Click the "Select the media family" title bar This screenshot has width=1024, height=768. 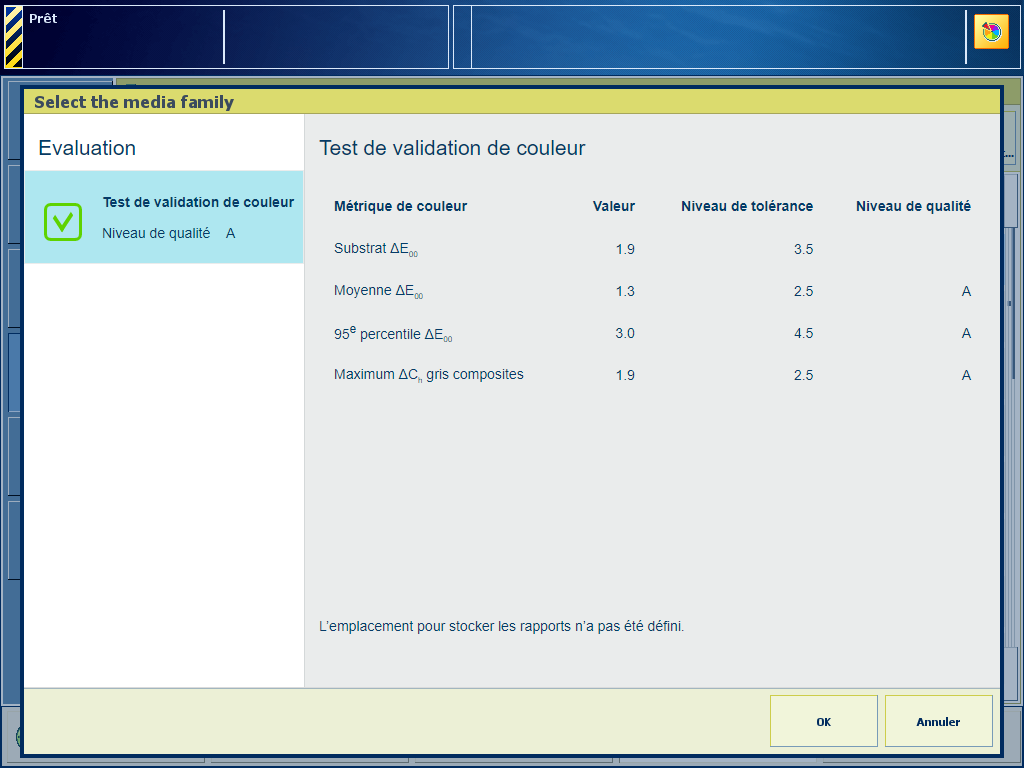(x=134, y=102)
